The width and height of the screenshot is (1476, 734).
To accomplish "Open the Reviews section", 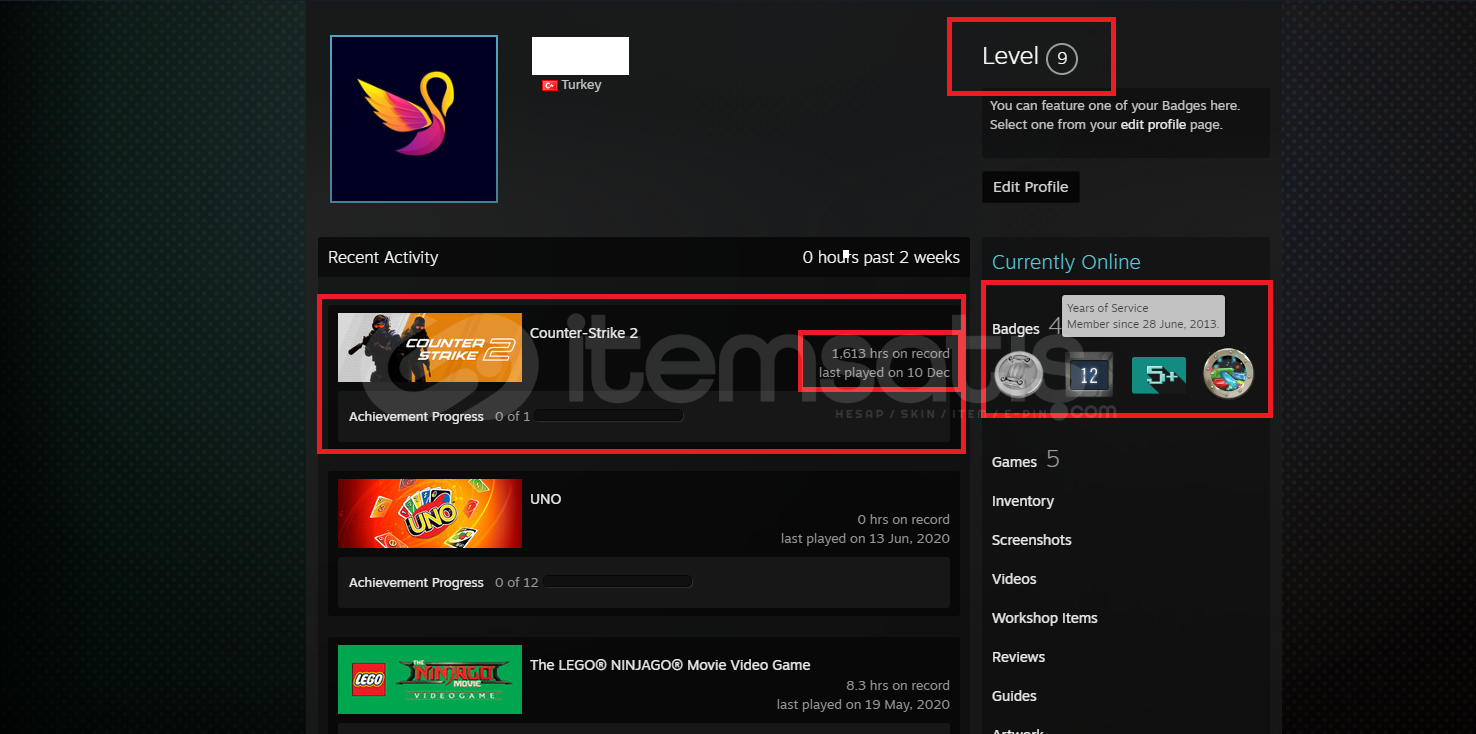I will (x=1019, y=657).
